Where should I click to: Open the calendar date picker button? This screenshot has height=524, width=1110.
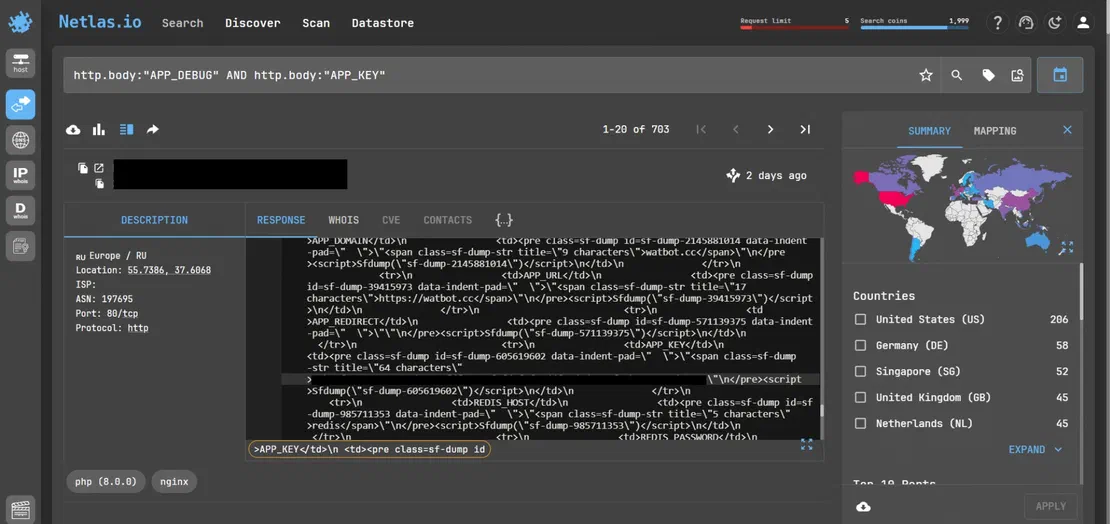point(1060,75)
